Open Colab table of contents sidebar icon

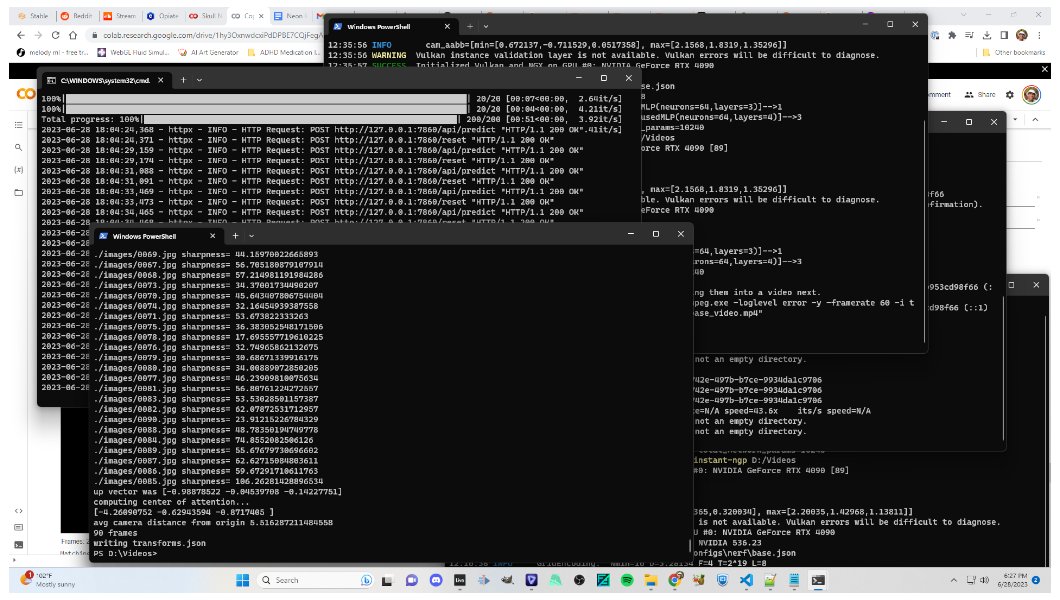click(x=18, y=125)
